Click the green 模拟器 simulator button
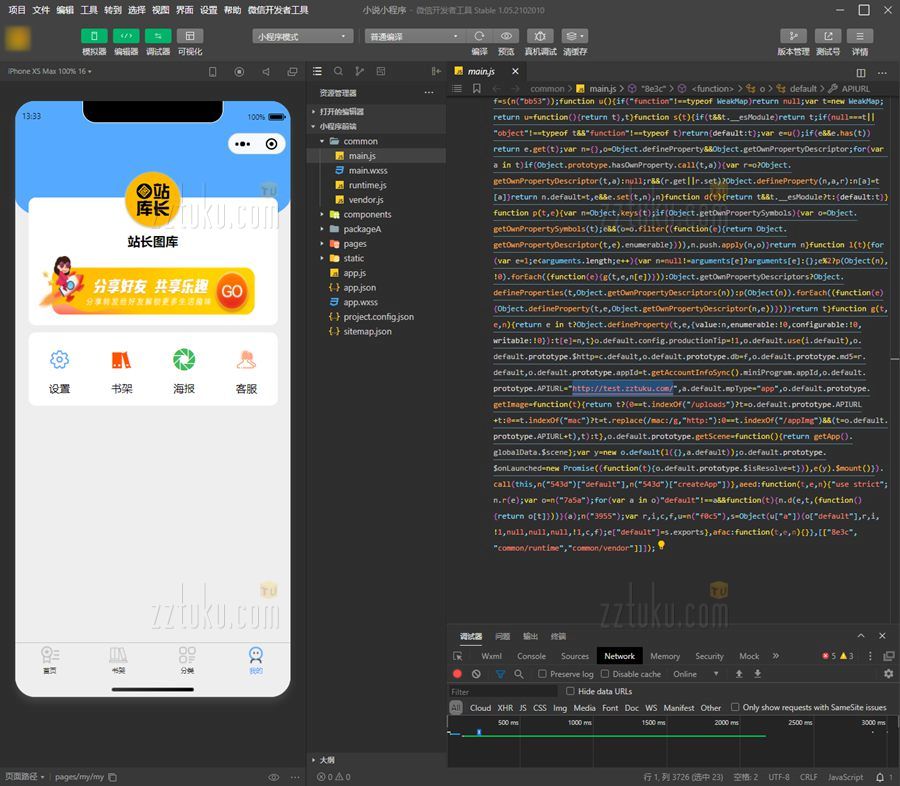900x786 pixels. point(94,36)
